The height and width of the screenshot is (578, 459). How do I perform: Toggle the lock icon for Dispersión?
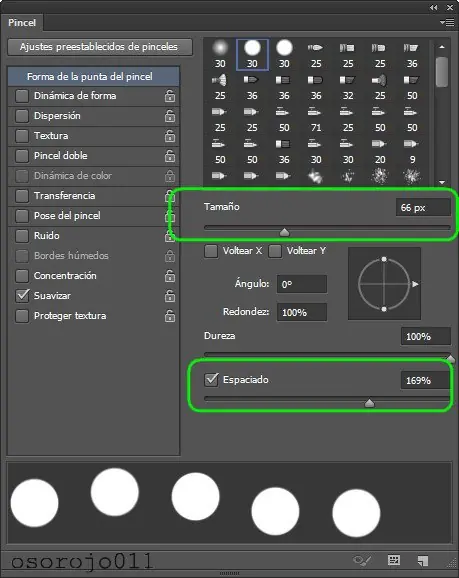[170, 116]
